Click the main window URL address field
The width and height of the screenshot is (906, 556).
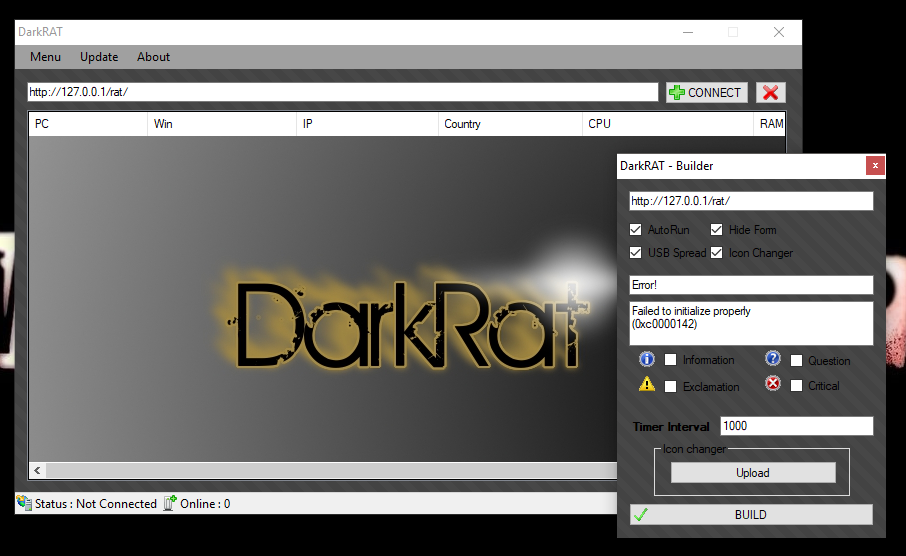click(343, 92)
